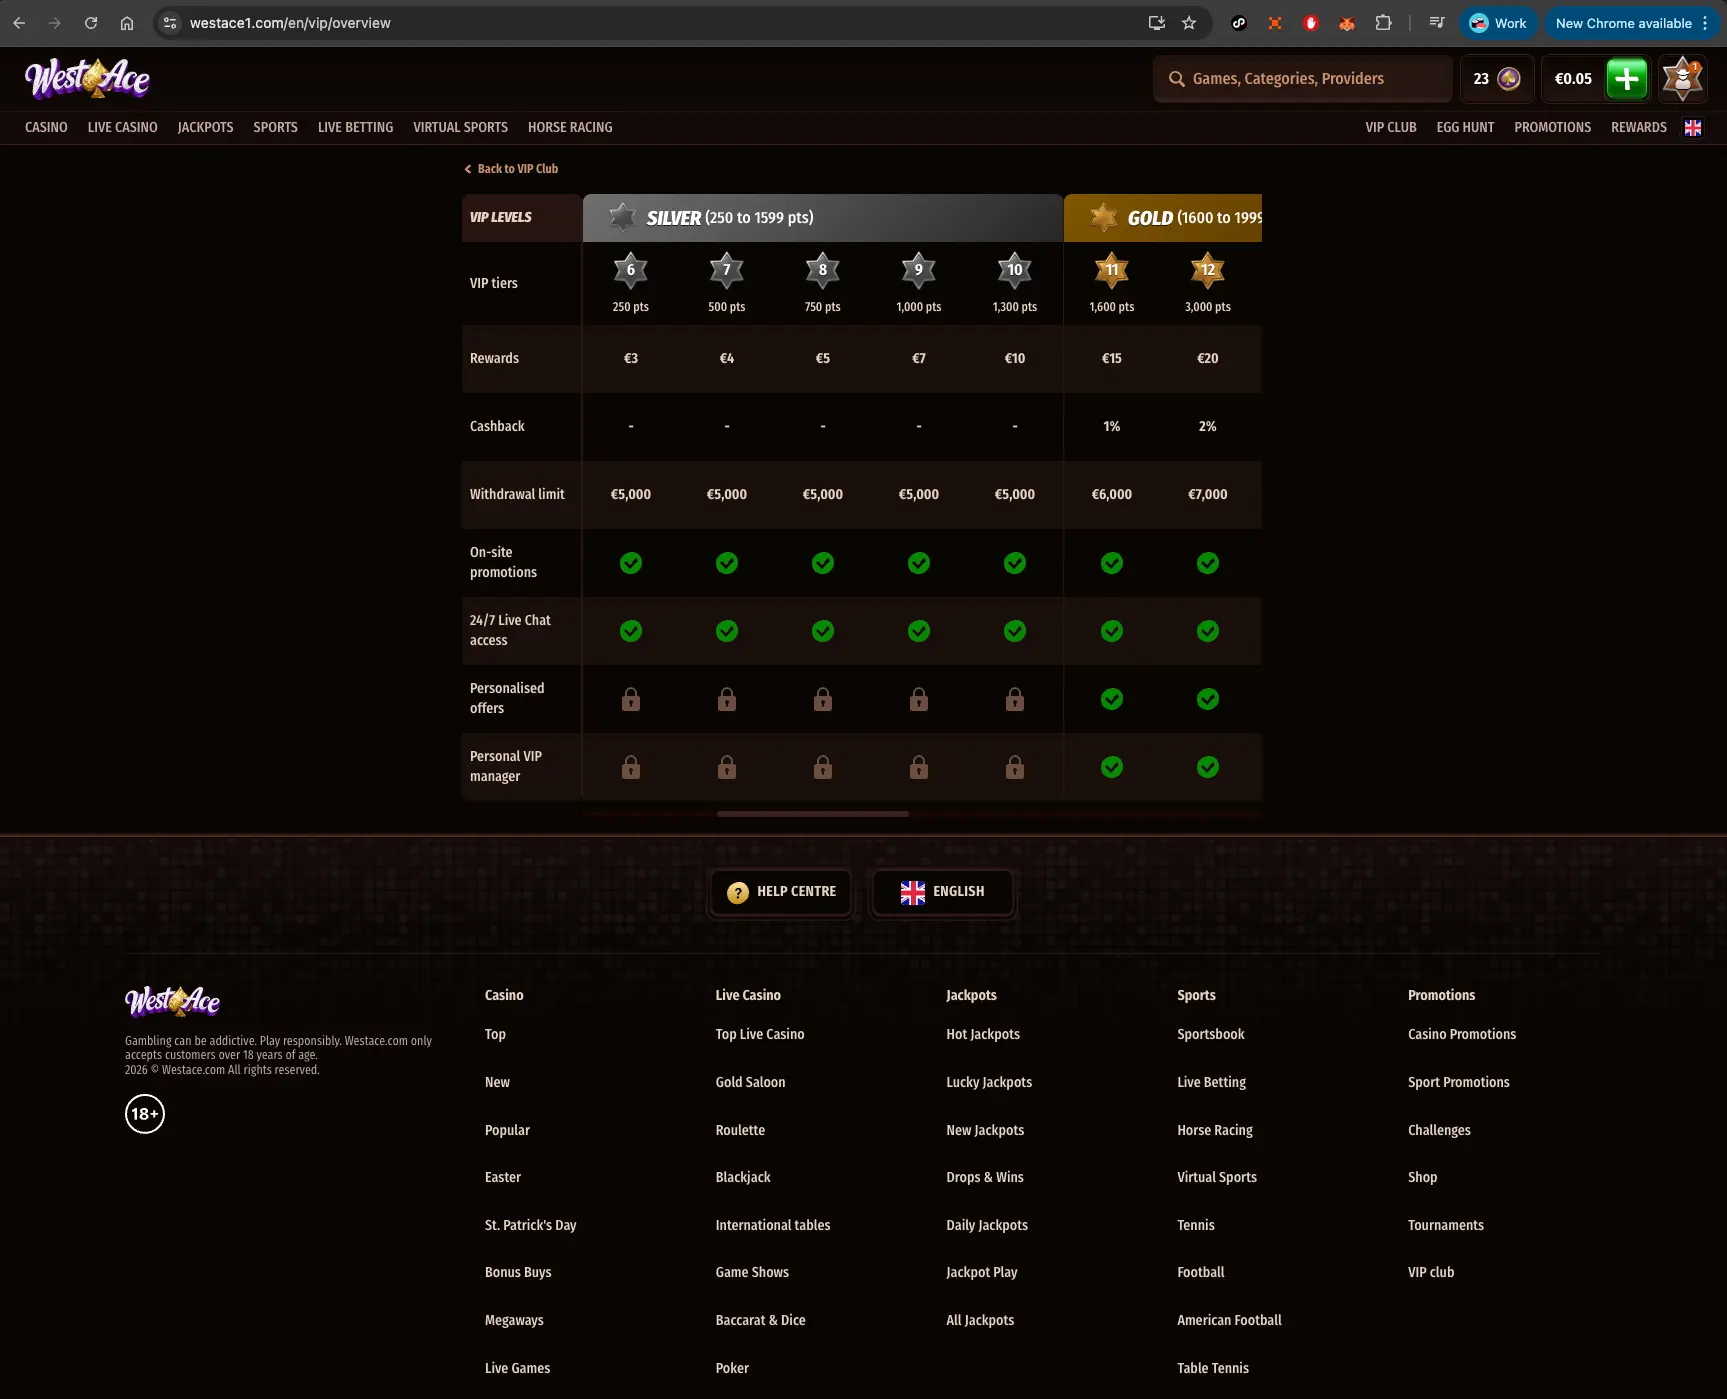This screenshot has height=1399, width=1727.
Task: Click the Tournaments footer link
Action: coord(1446,1225)
